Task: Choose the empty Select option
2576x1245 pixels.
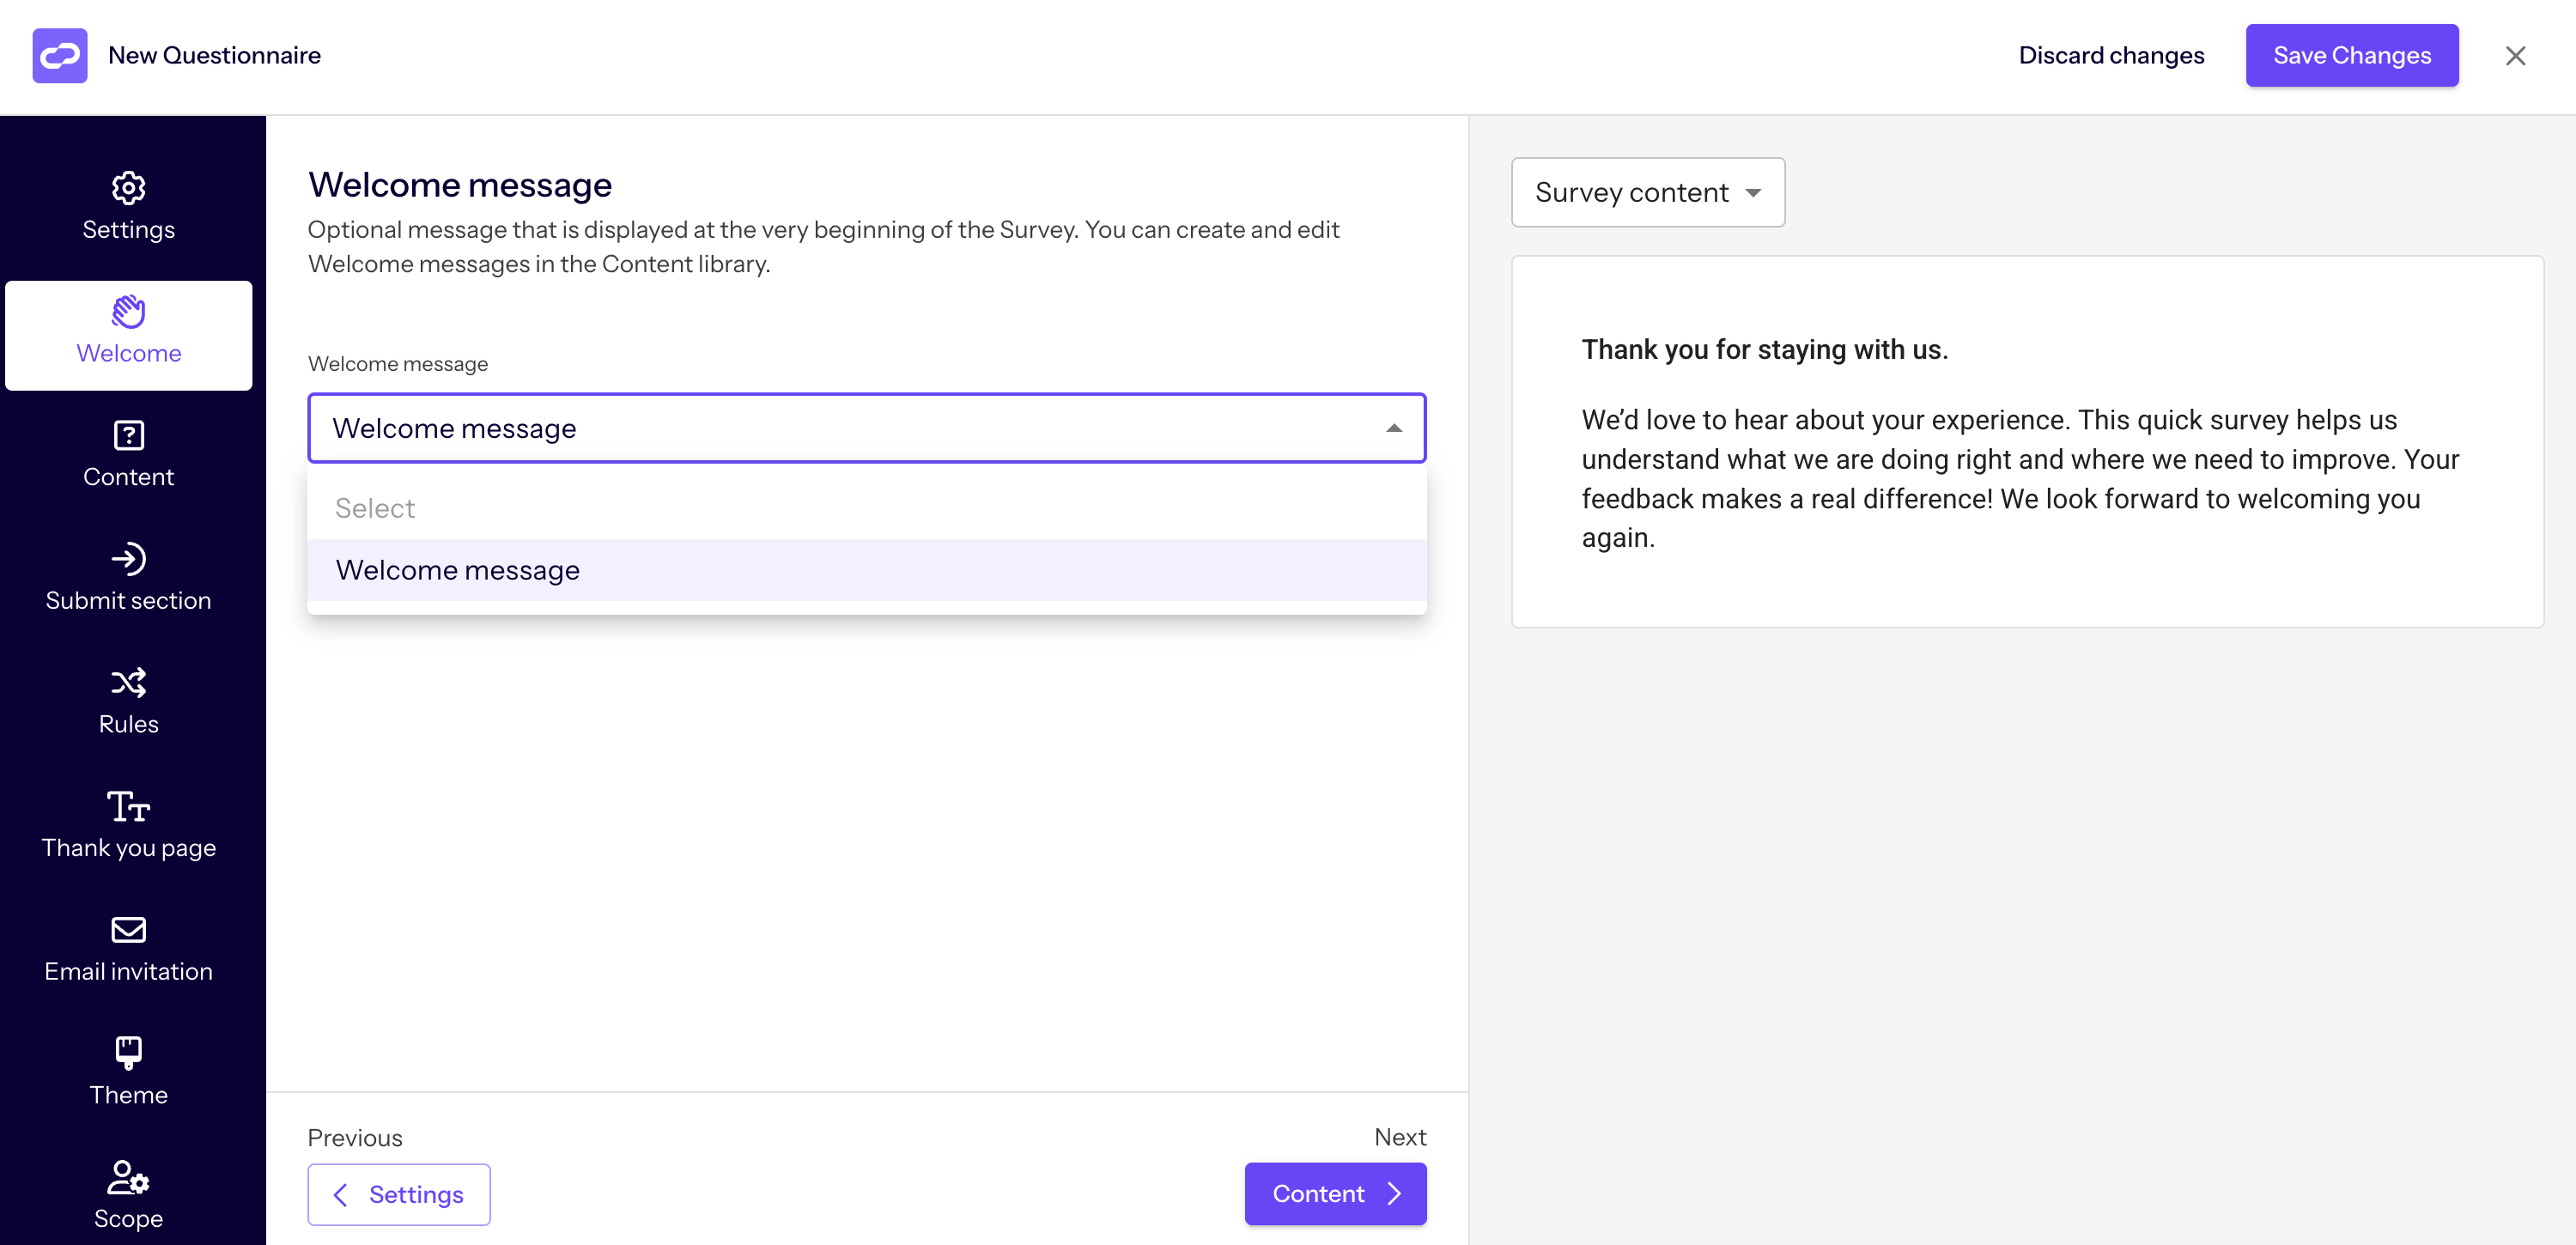Action: click(x=866, y=508)
